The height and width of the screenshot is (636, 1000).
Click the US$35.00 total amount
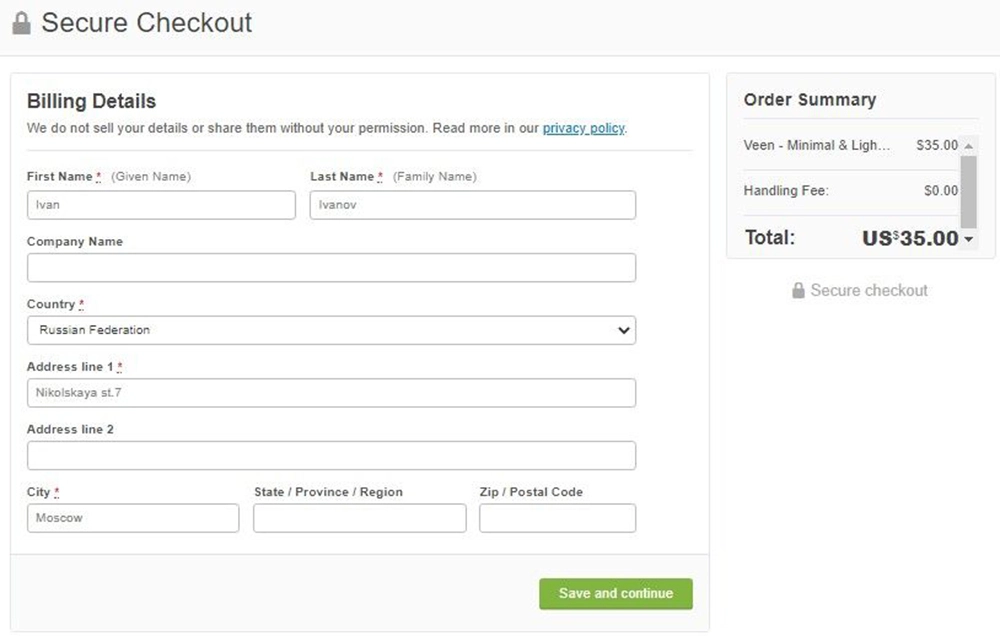pos(910,239)
